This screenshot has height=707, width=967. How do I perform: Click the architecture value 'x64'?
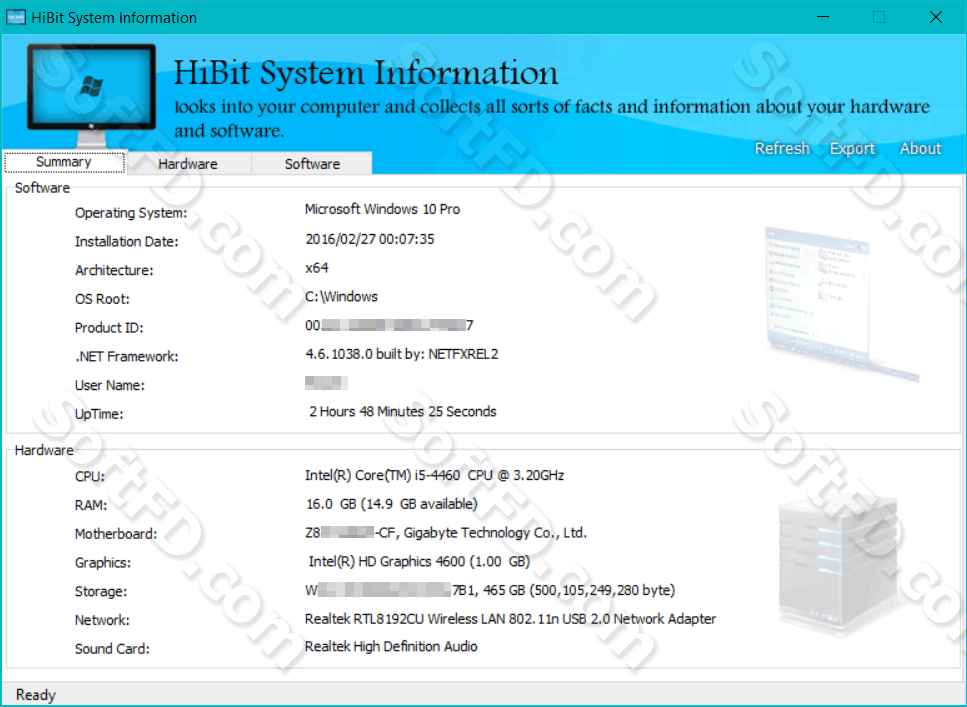316,268
